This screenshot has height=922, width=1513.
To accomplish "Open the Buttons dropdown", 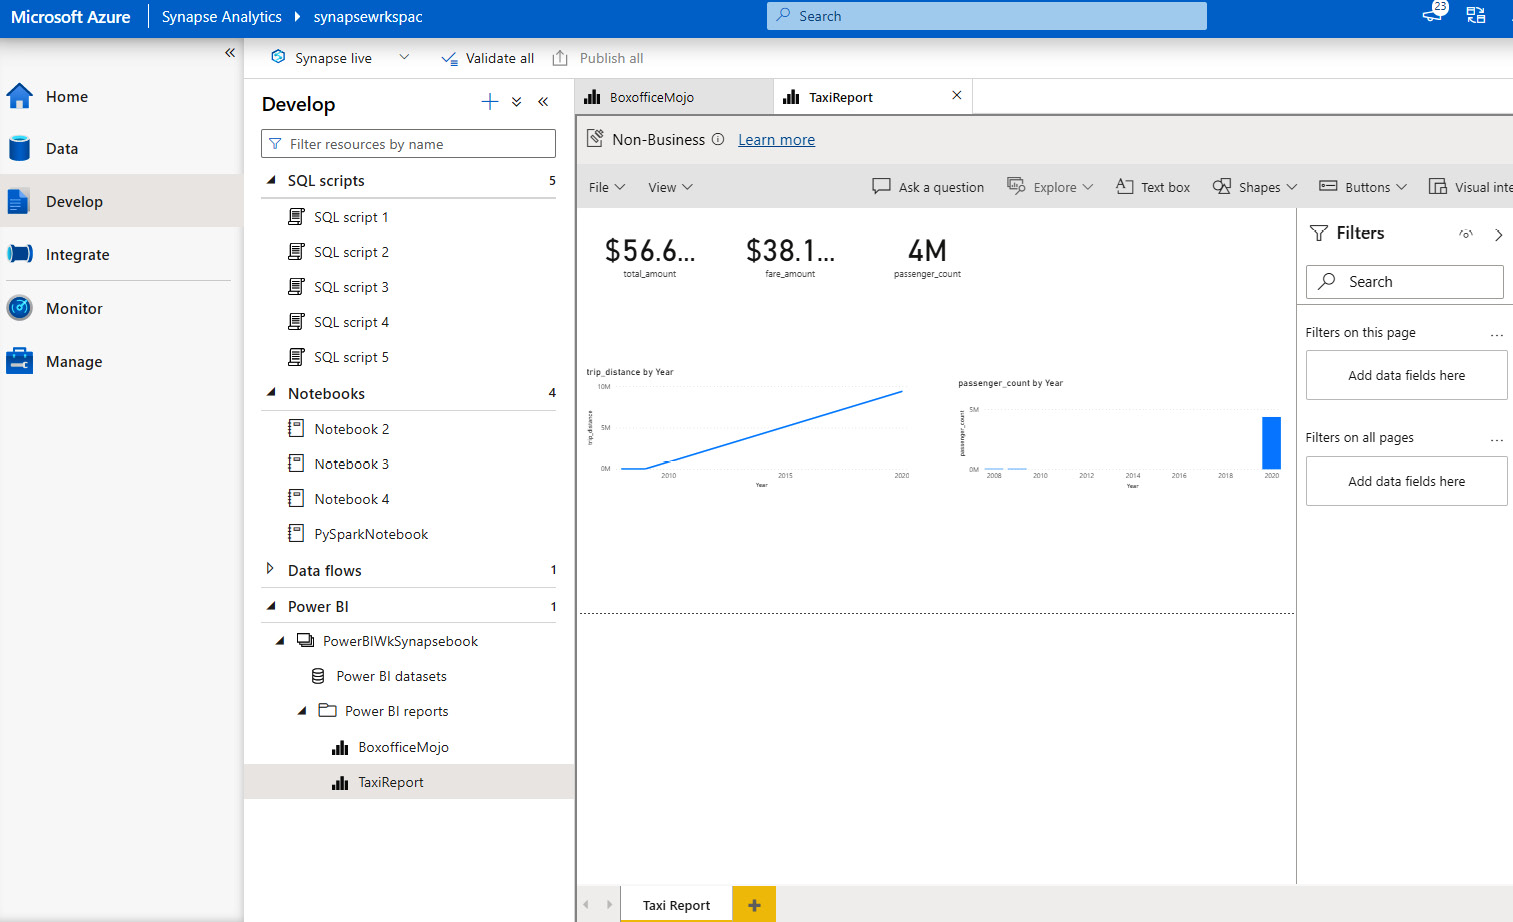I will [x=1363, y=187].
